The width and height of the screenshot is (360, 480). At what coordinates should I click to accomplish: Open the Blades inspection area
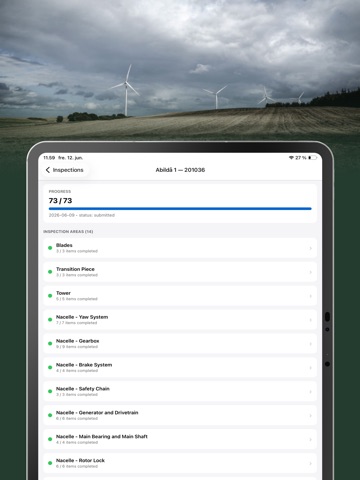click(x=180, y=248)
